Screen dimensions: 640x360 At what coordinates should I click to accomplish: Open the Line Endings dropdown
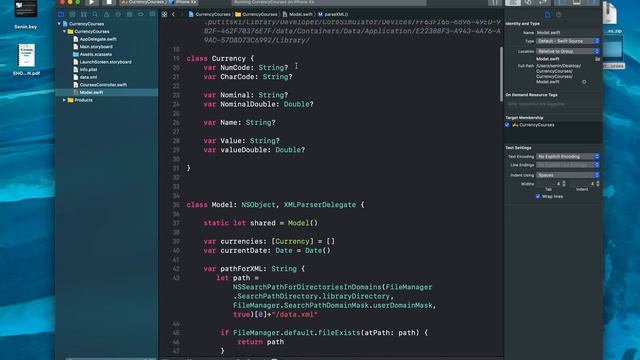click(x=568, y=165)
